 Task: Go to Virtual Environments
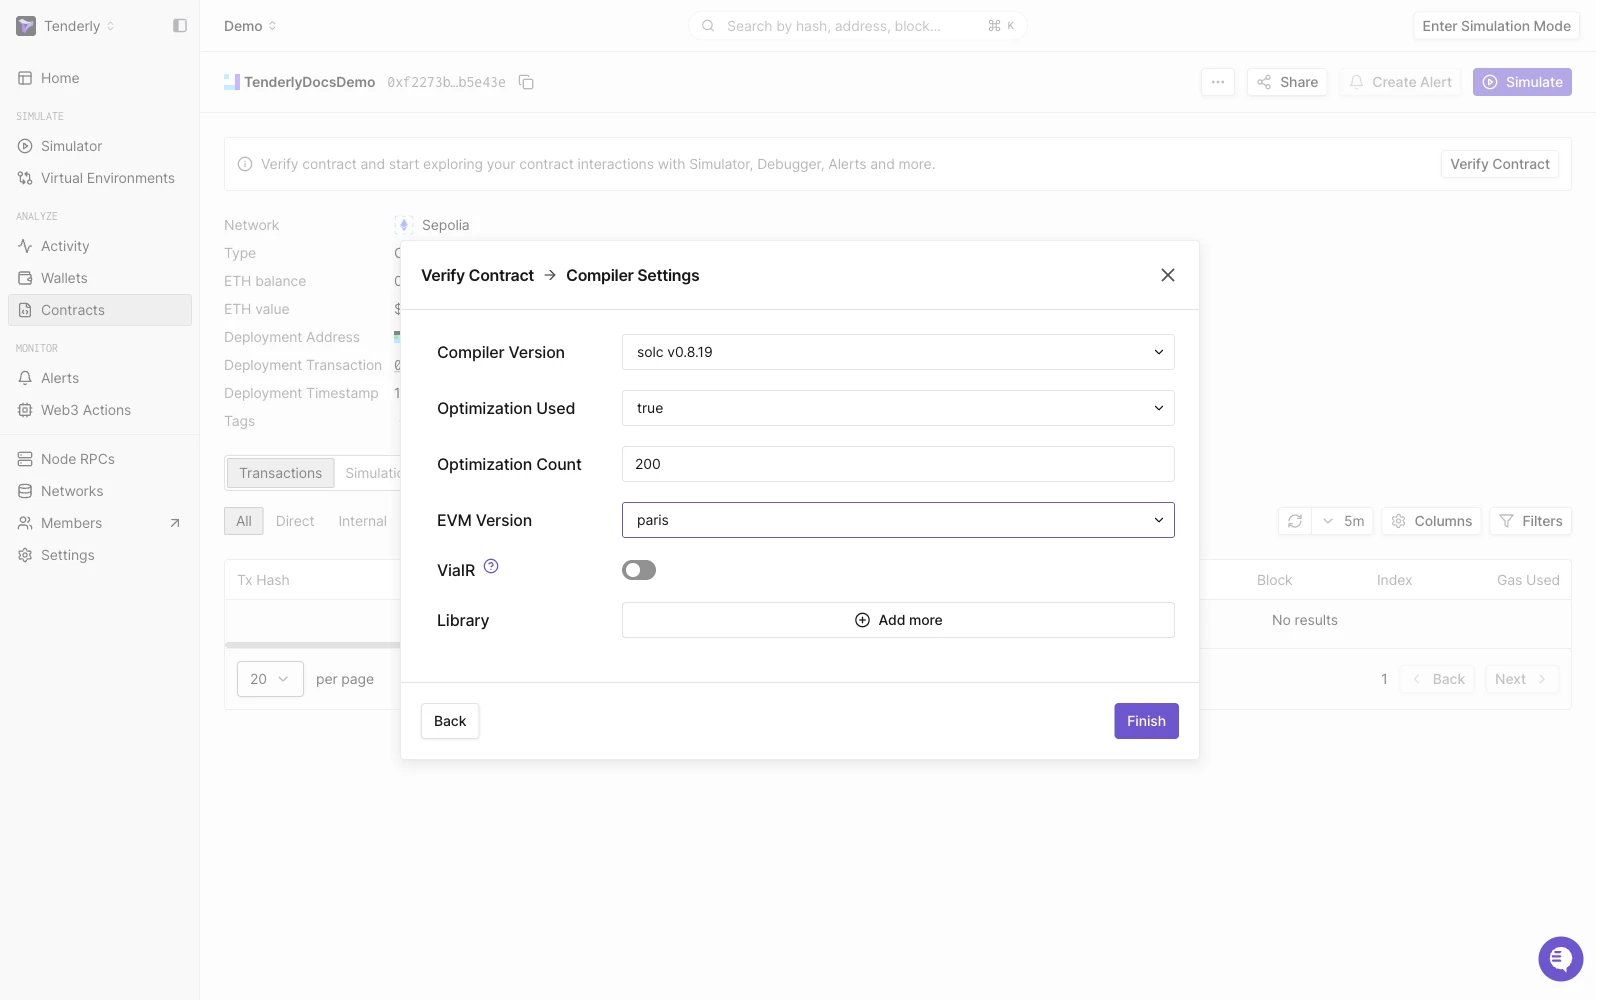point(100,178)
